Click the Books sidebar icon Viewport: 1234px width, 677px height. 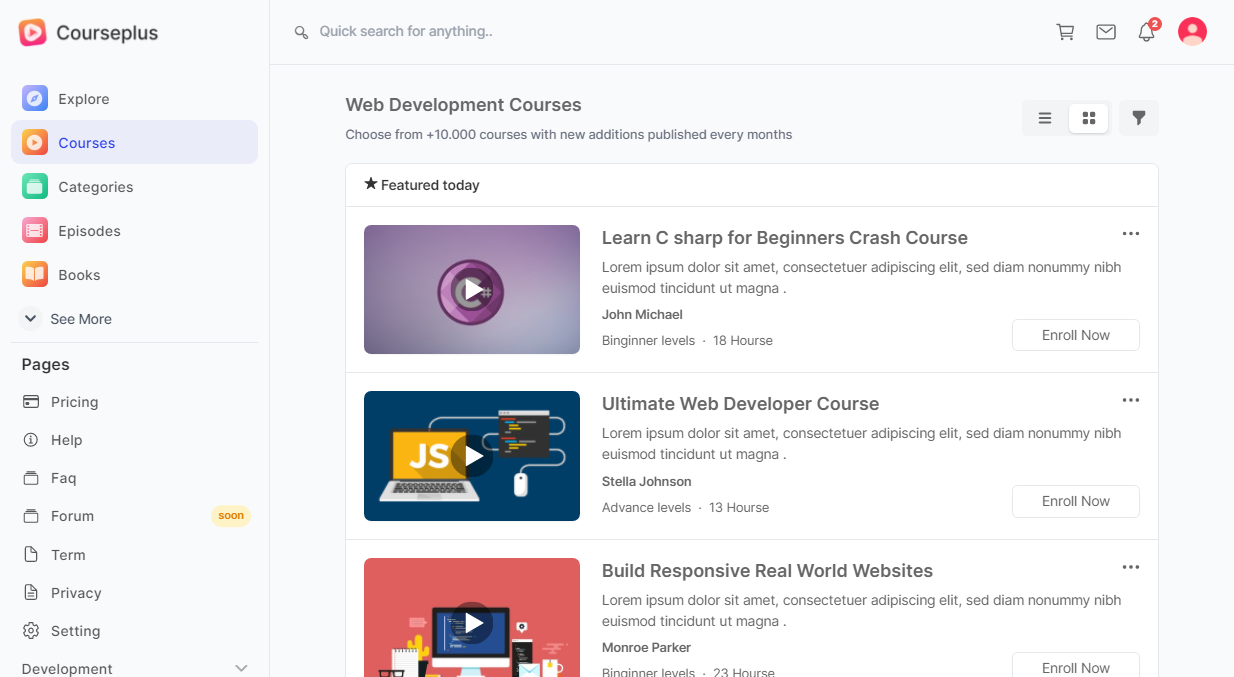tap(35, 275)
